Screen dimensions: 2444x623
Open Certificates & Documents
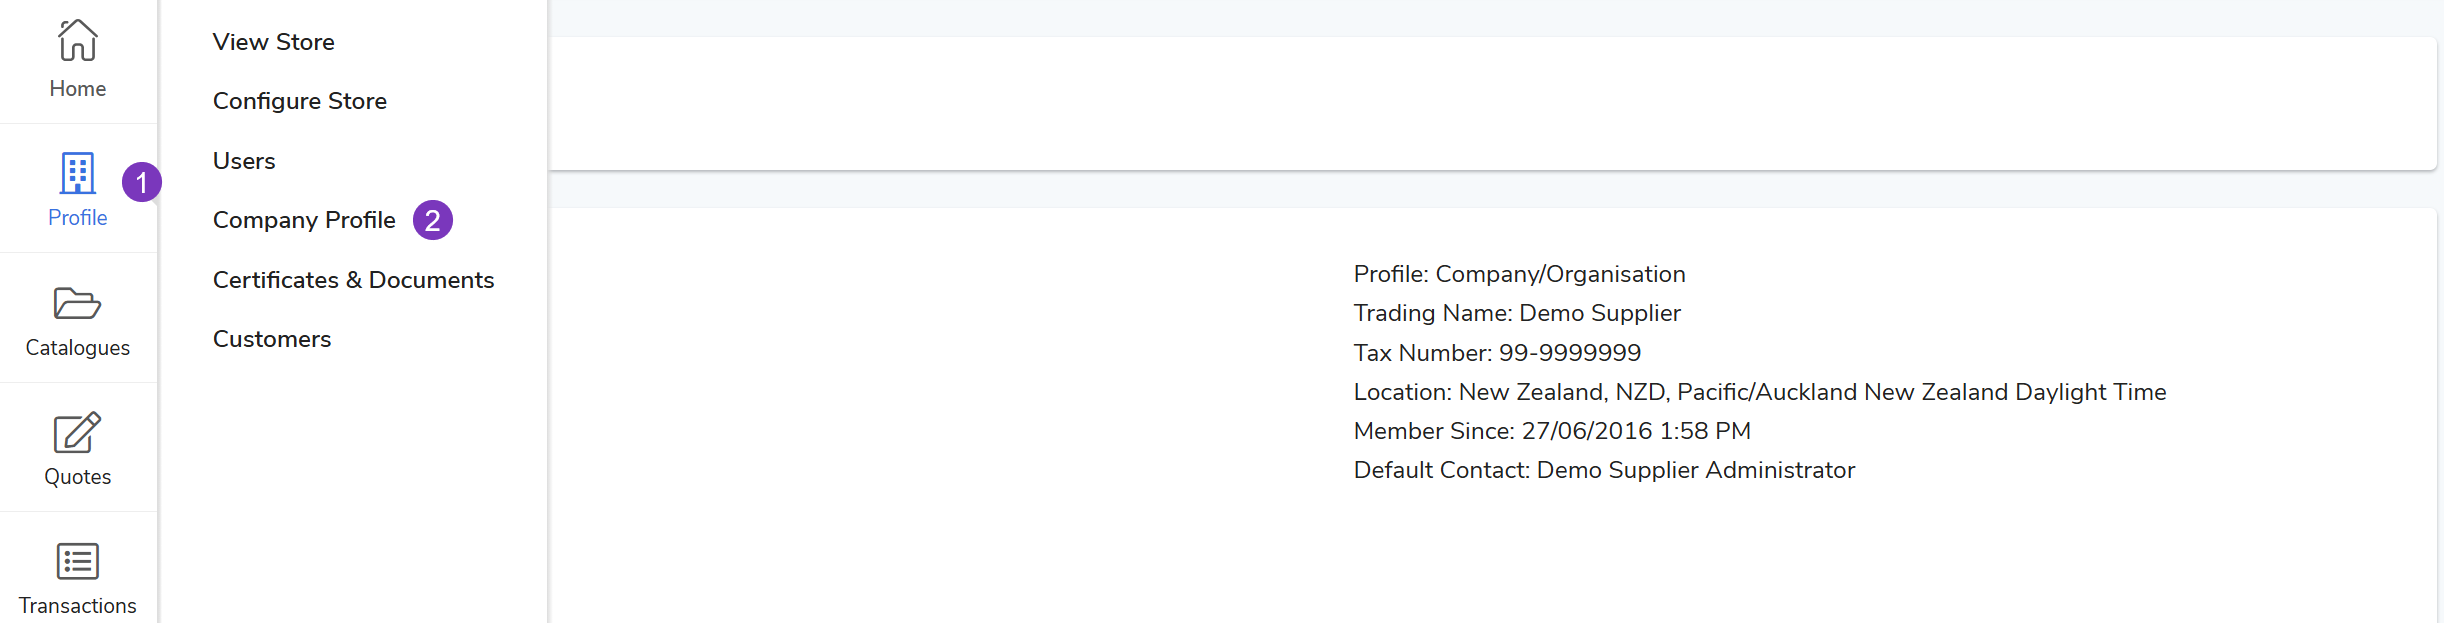353,280
